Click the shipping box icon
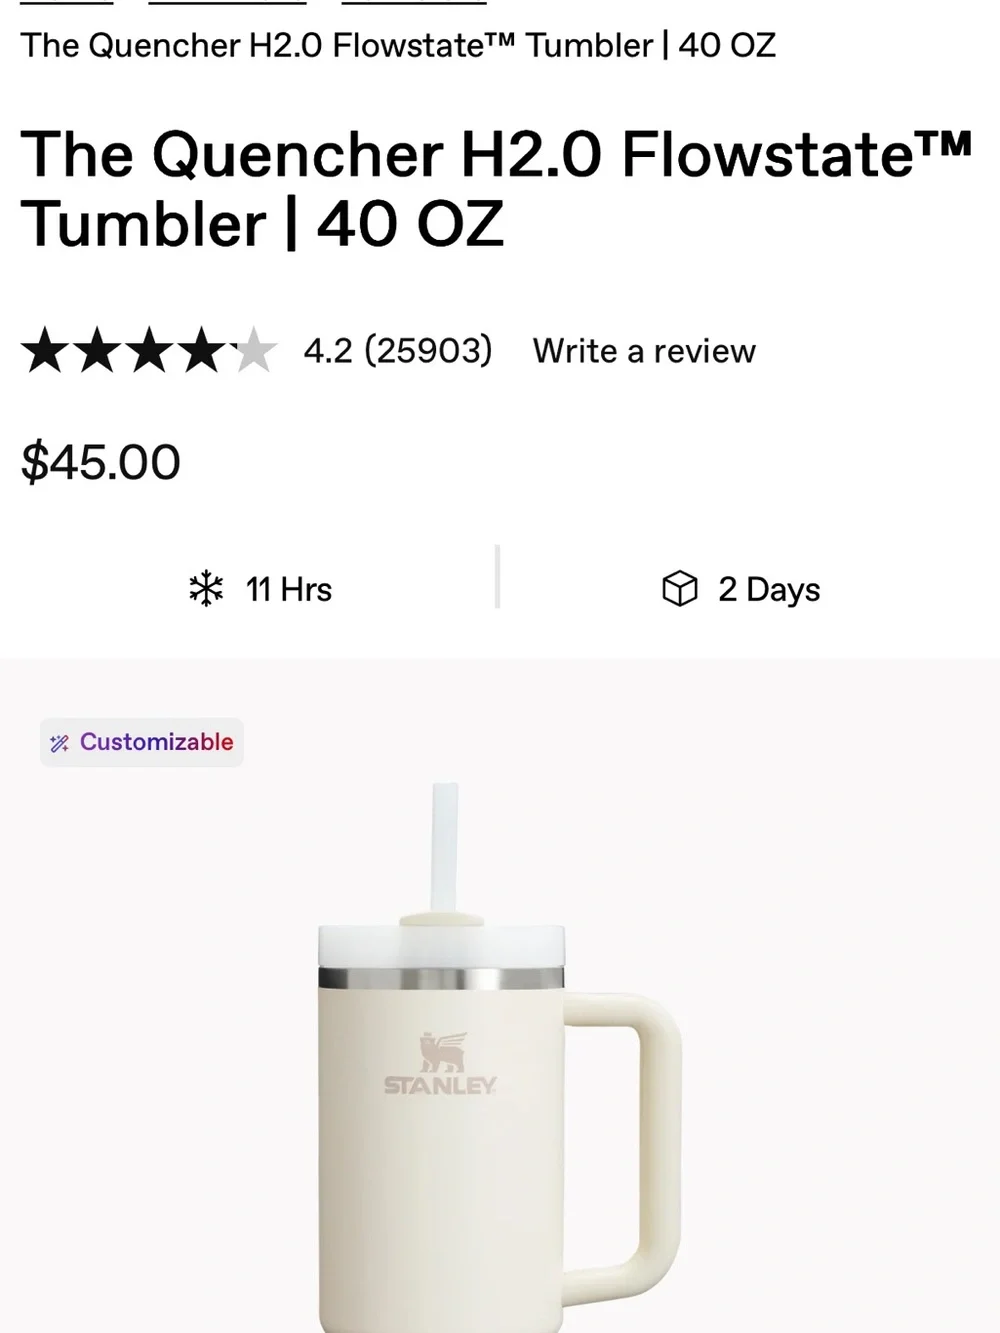 point(680,589)
